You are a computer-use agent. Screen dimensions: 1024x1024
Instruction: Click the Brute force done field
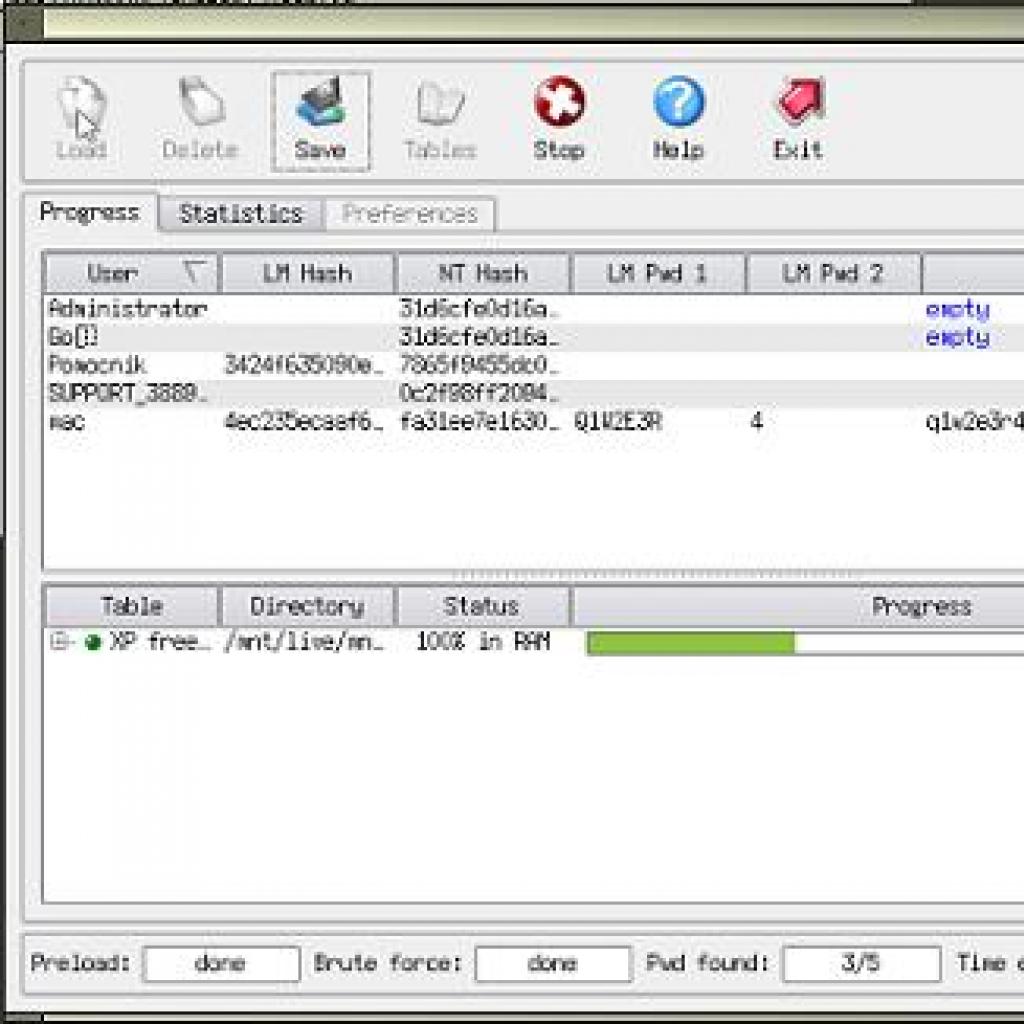coord(553,963)
